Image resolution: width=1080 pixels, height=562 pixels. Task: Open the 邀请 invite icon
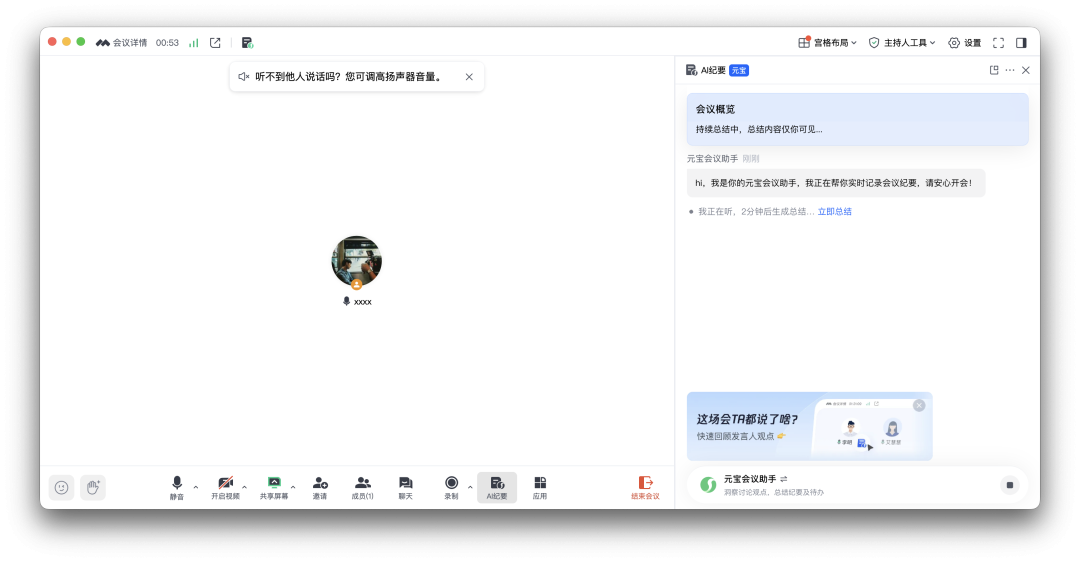320,486
